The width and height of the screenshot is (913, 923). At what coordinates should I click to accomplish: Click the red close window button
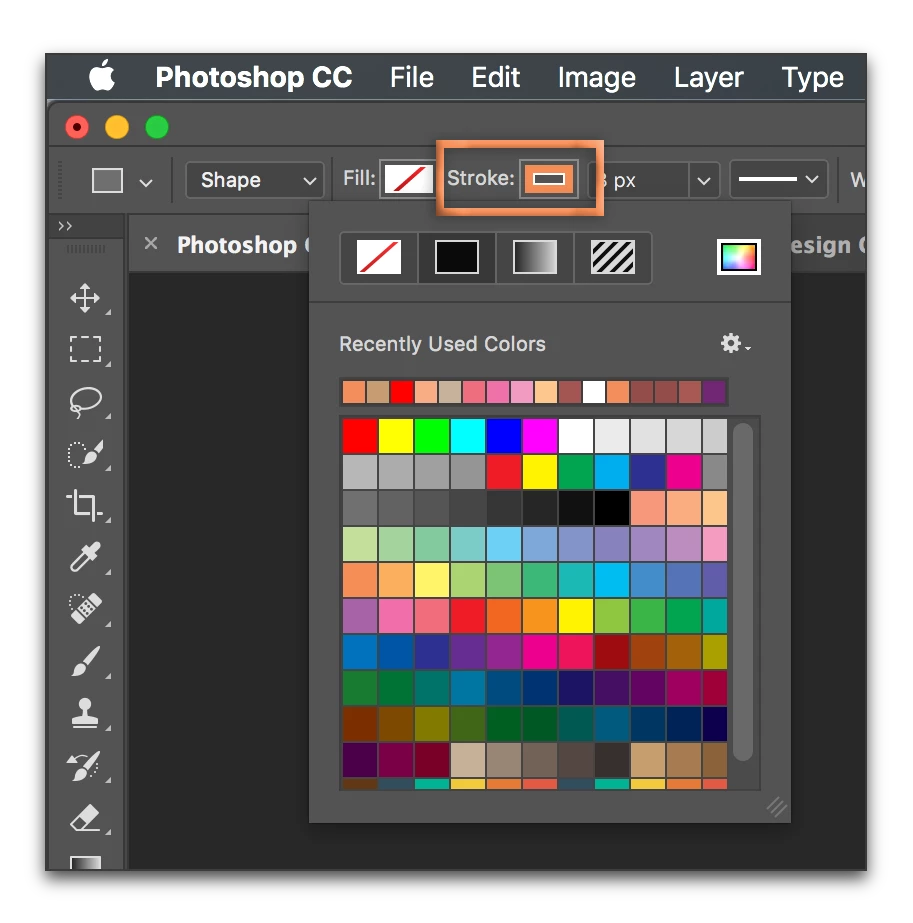[77, 127]
